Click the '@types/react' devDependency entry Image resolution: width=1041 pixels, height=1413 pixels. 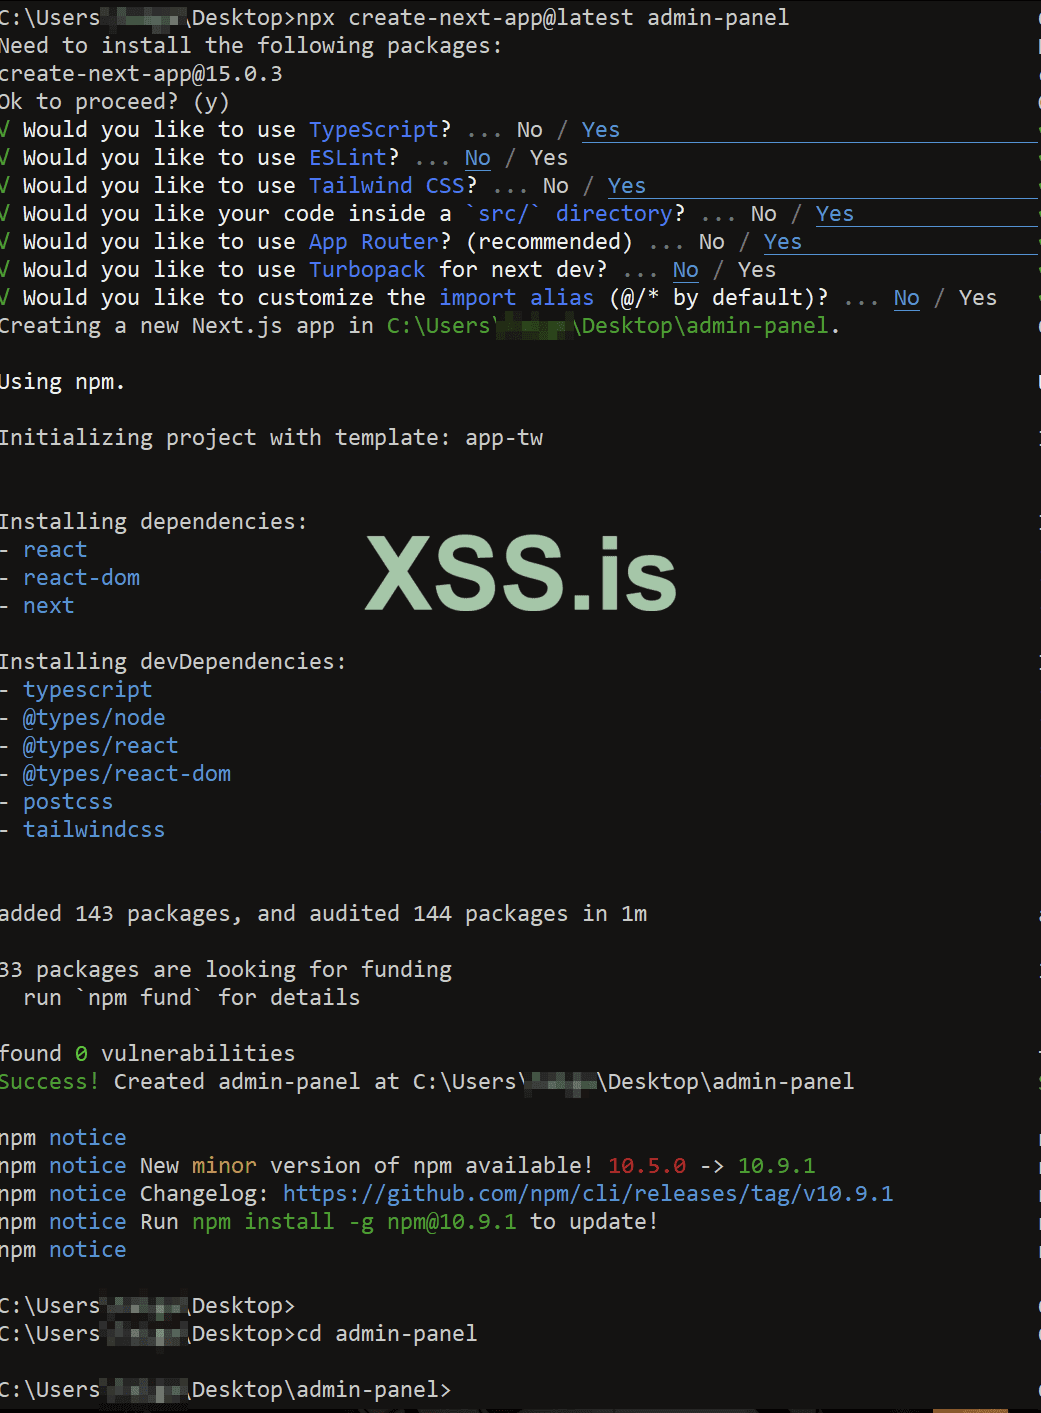[101, 746]
